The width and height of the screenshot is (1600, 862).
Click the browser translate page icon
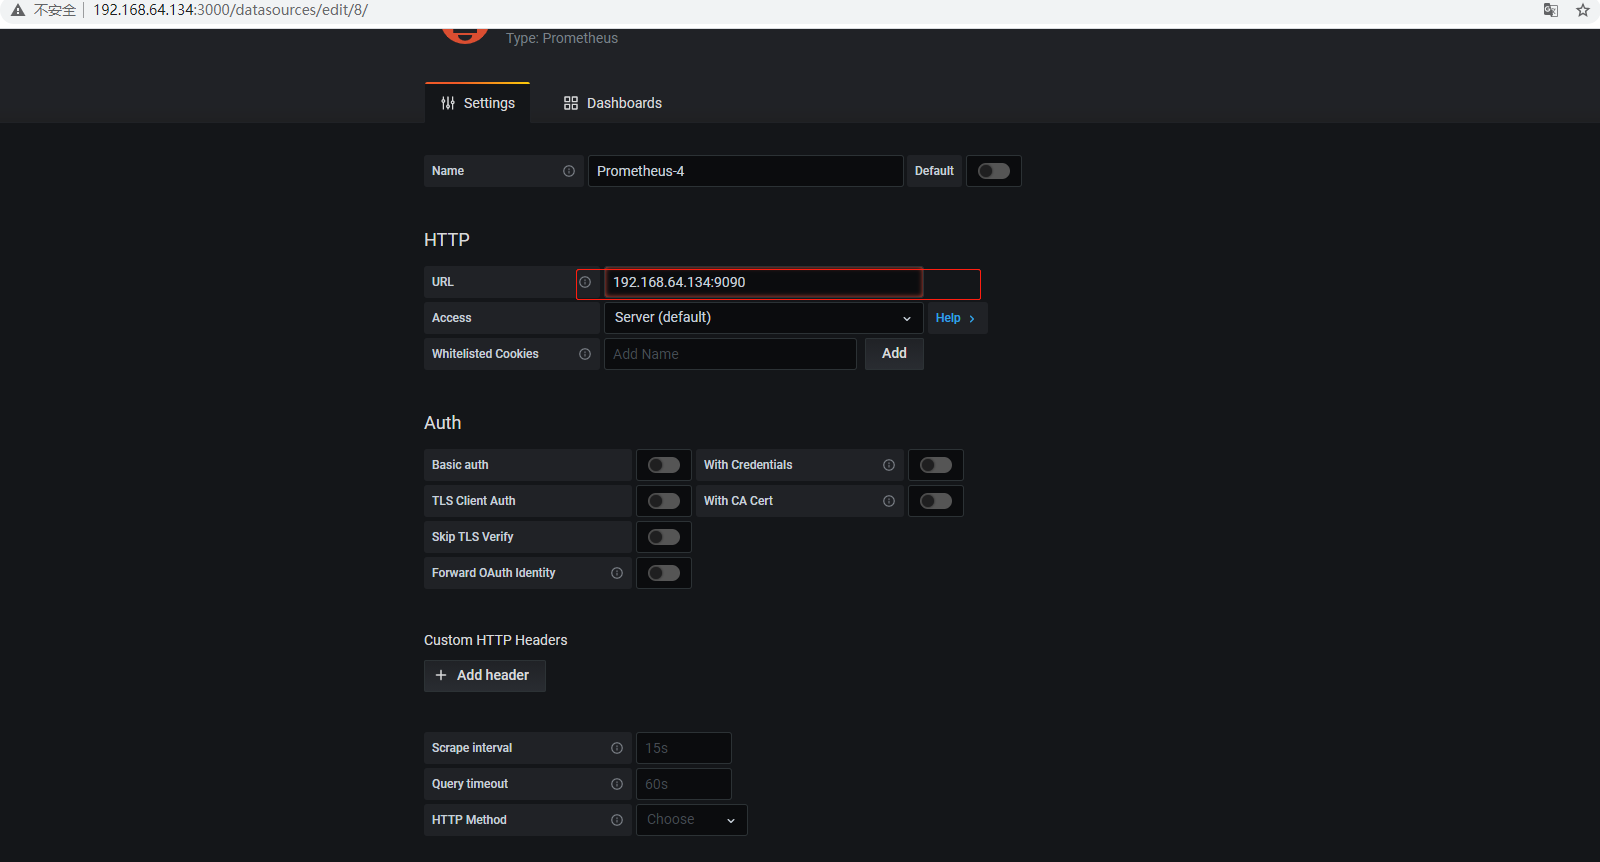[x=1551, y=10]
